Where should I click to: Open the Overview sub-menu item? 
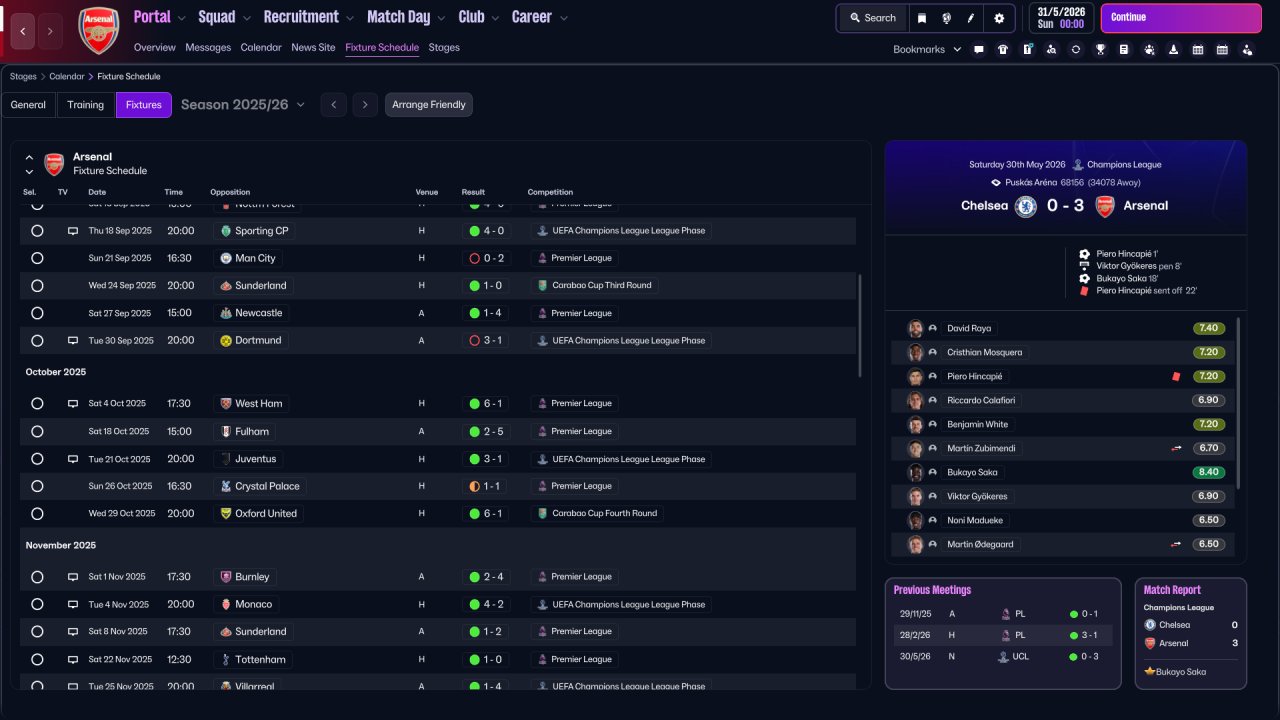[x=155, y=48]
